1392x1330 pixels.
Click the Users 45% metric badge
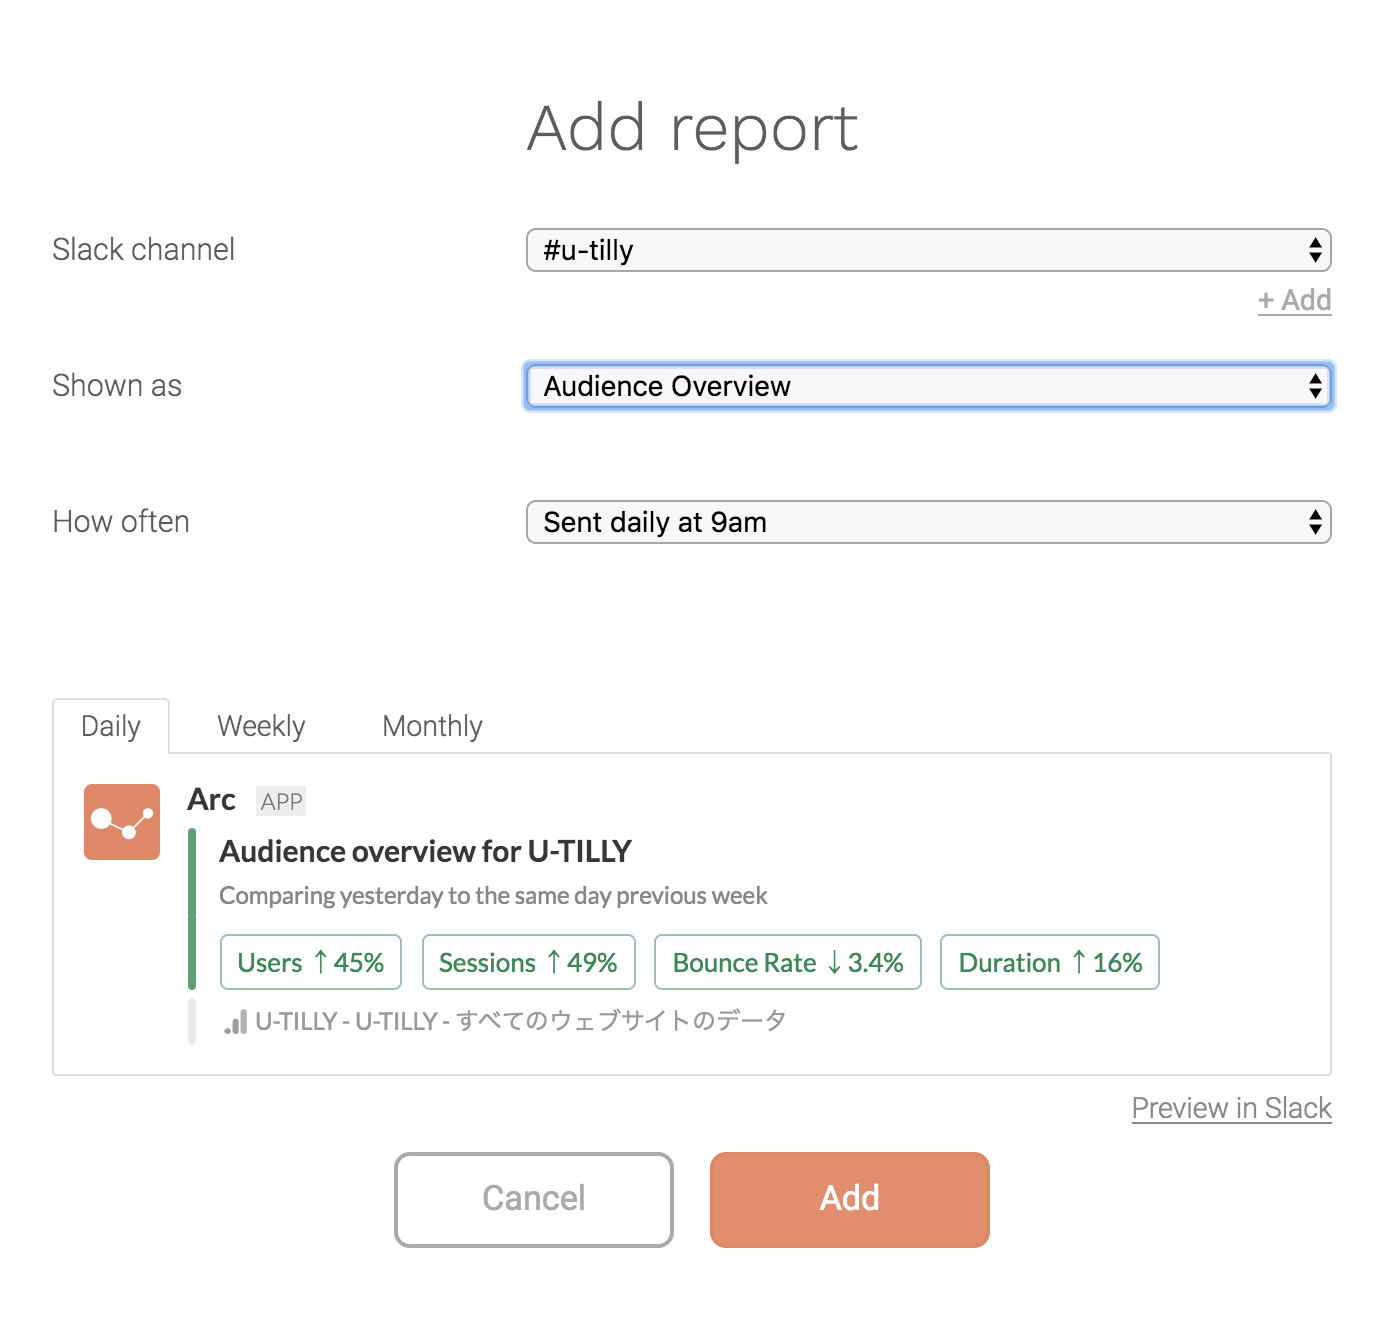point(311,962)
